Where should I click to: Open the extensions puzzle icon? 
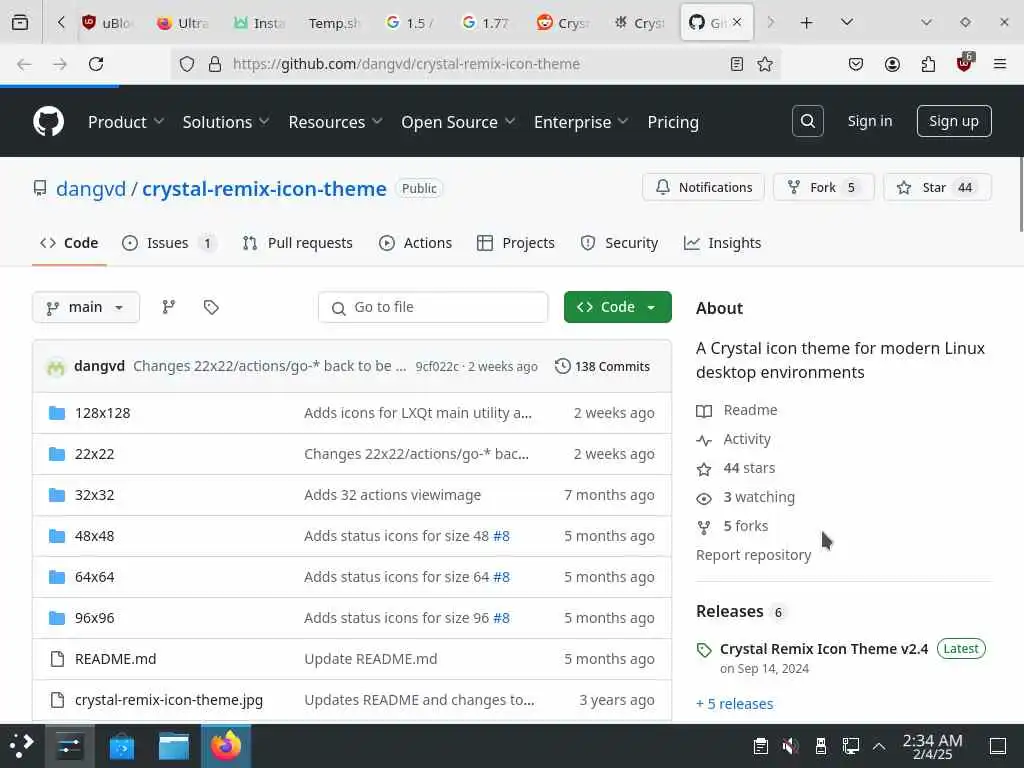point(928,64)
